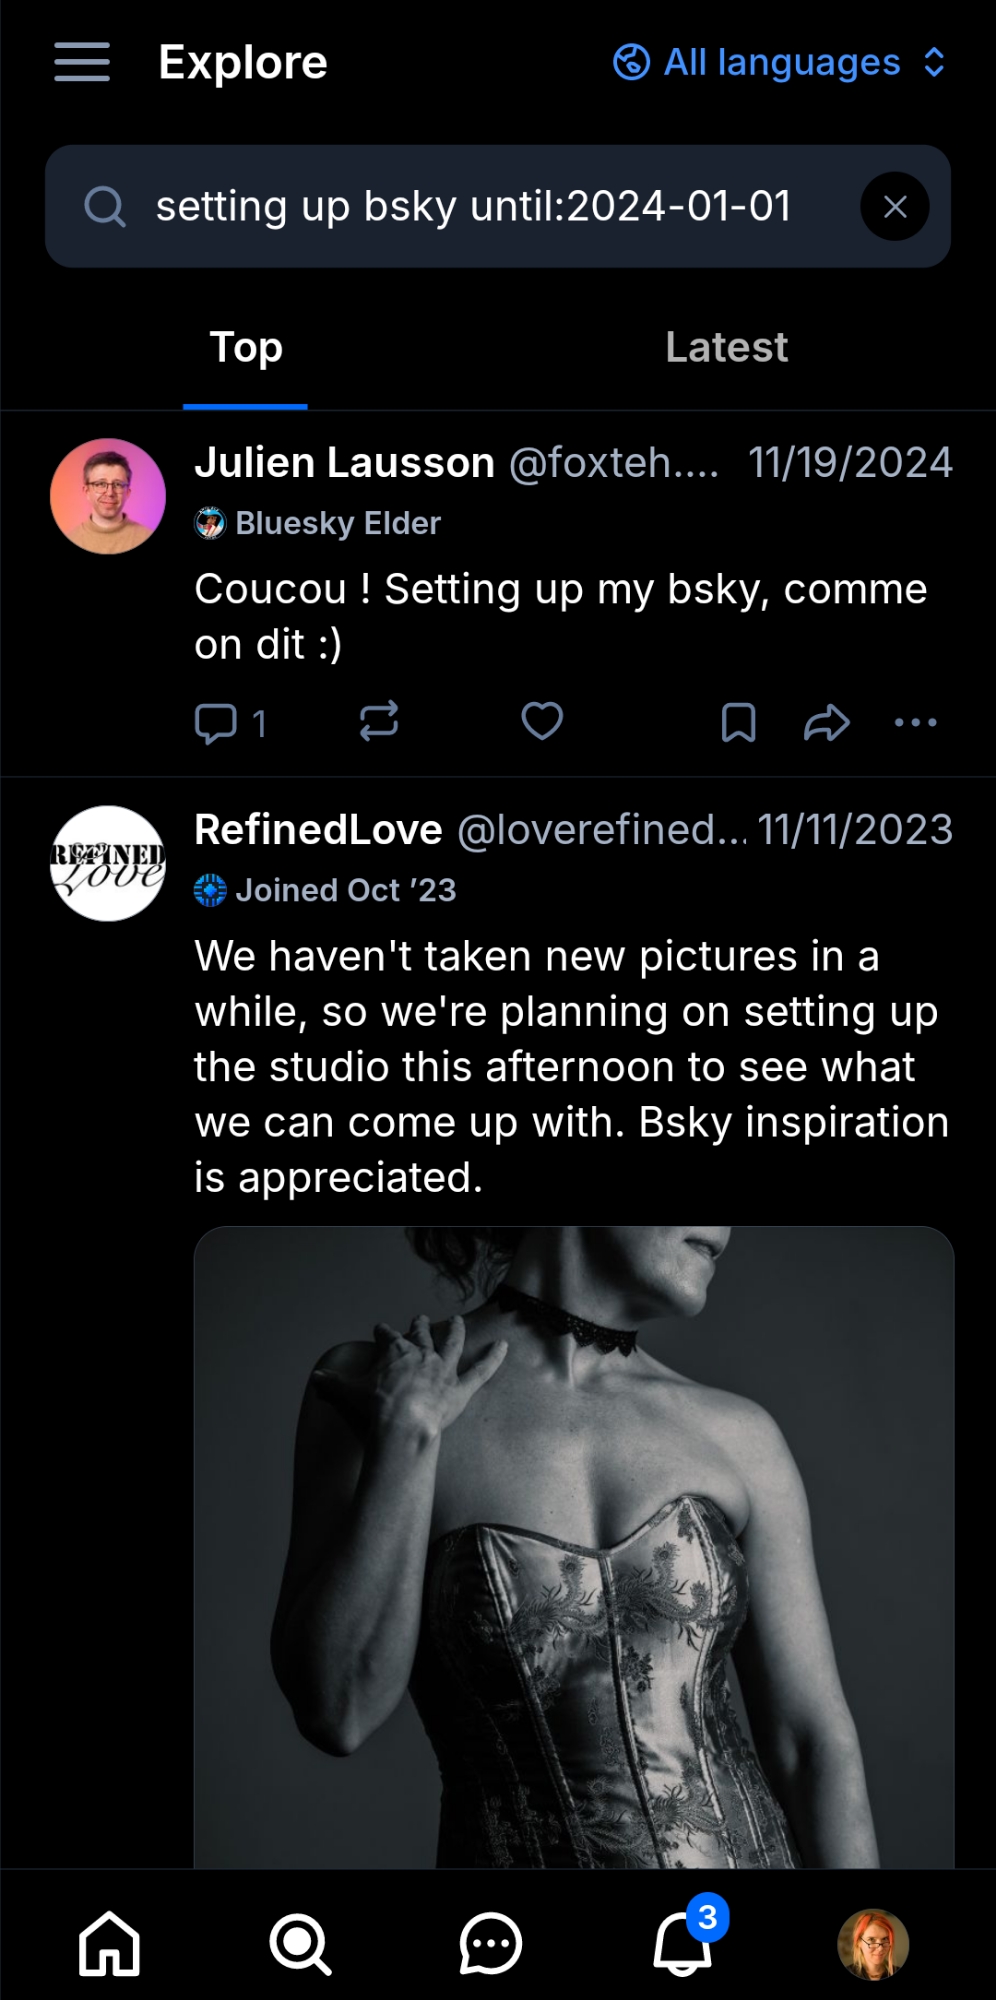This screenshot has width=996, height=2000.
Task: Click the search field with bsky query
Action: click(x=472, y=207)
